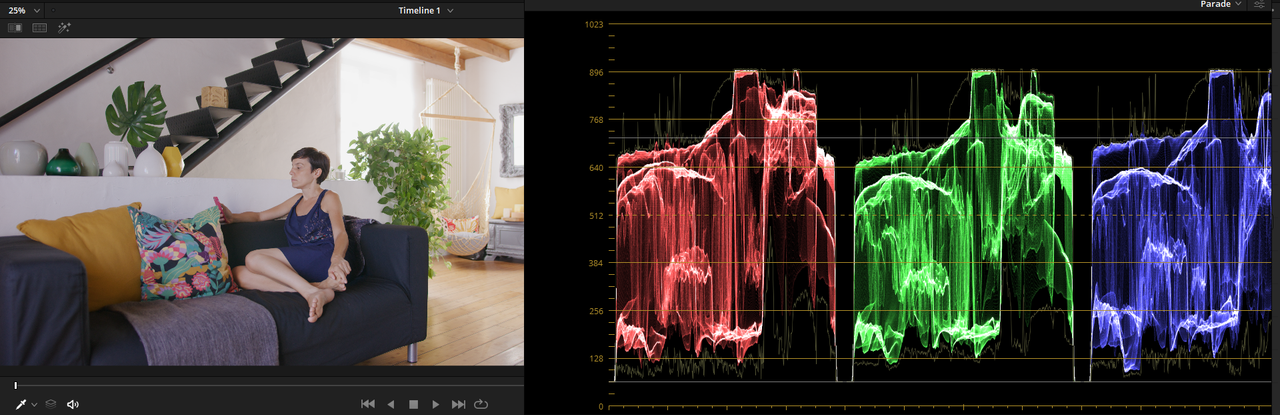Click the 512 scale label
The image size is (1280, 415).
[x=596, y=215]
